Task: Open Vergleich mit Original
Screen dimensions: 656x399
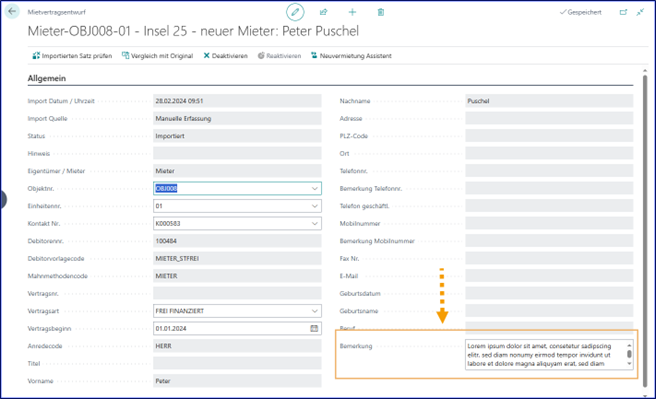Action: click(x=158, y=56)
